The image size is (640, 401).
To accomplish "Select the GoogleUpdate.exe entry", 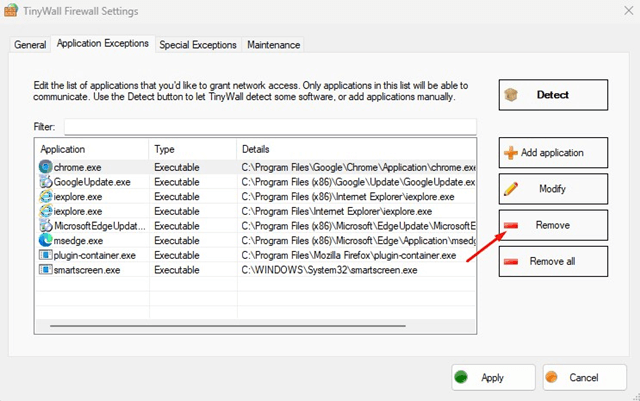I will coord(92,182).
